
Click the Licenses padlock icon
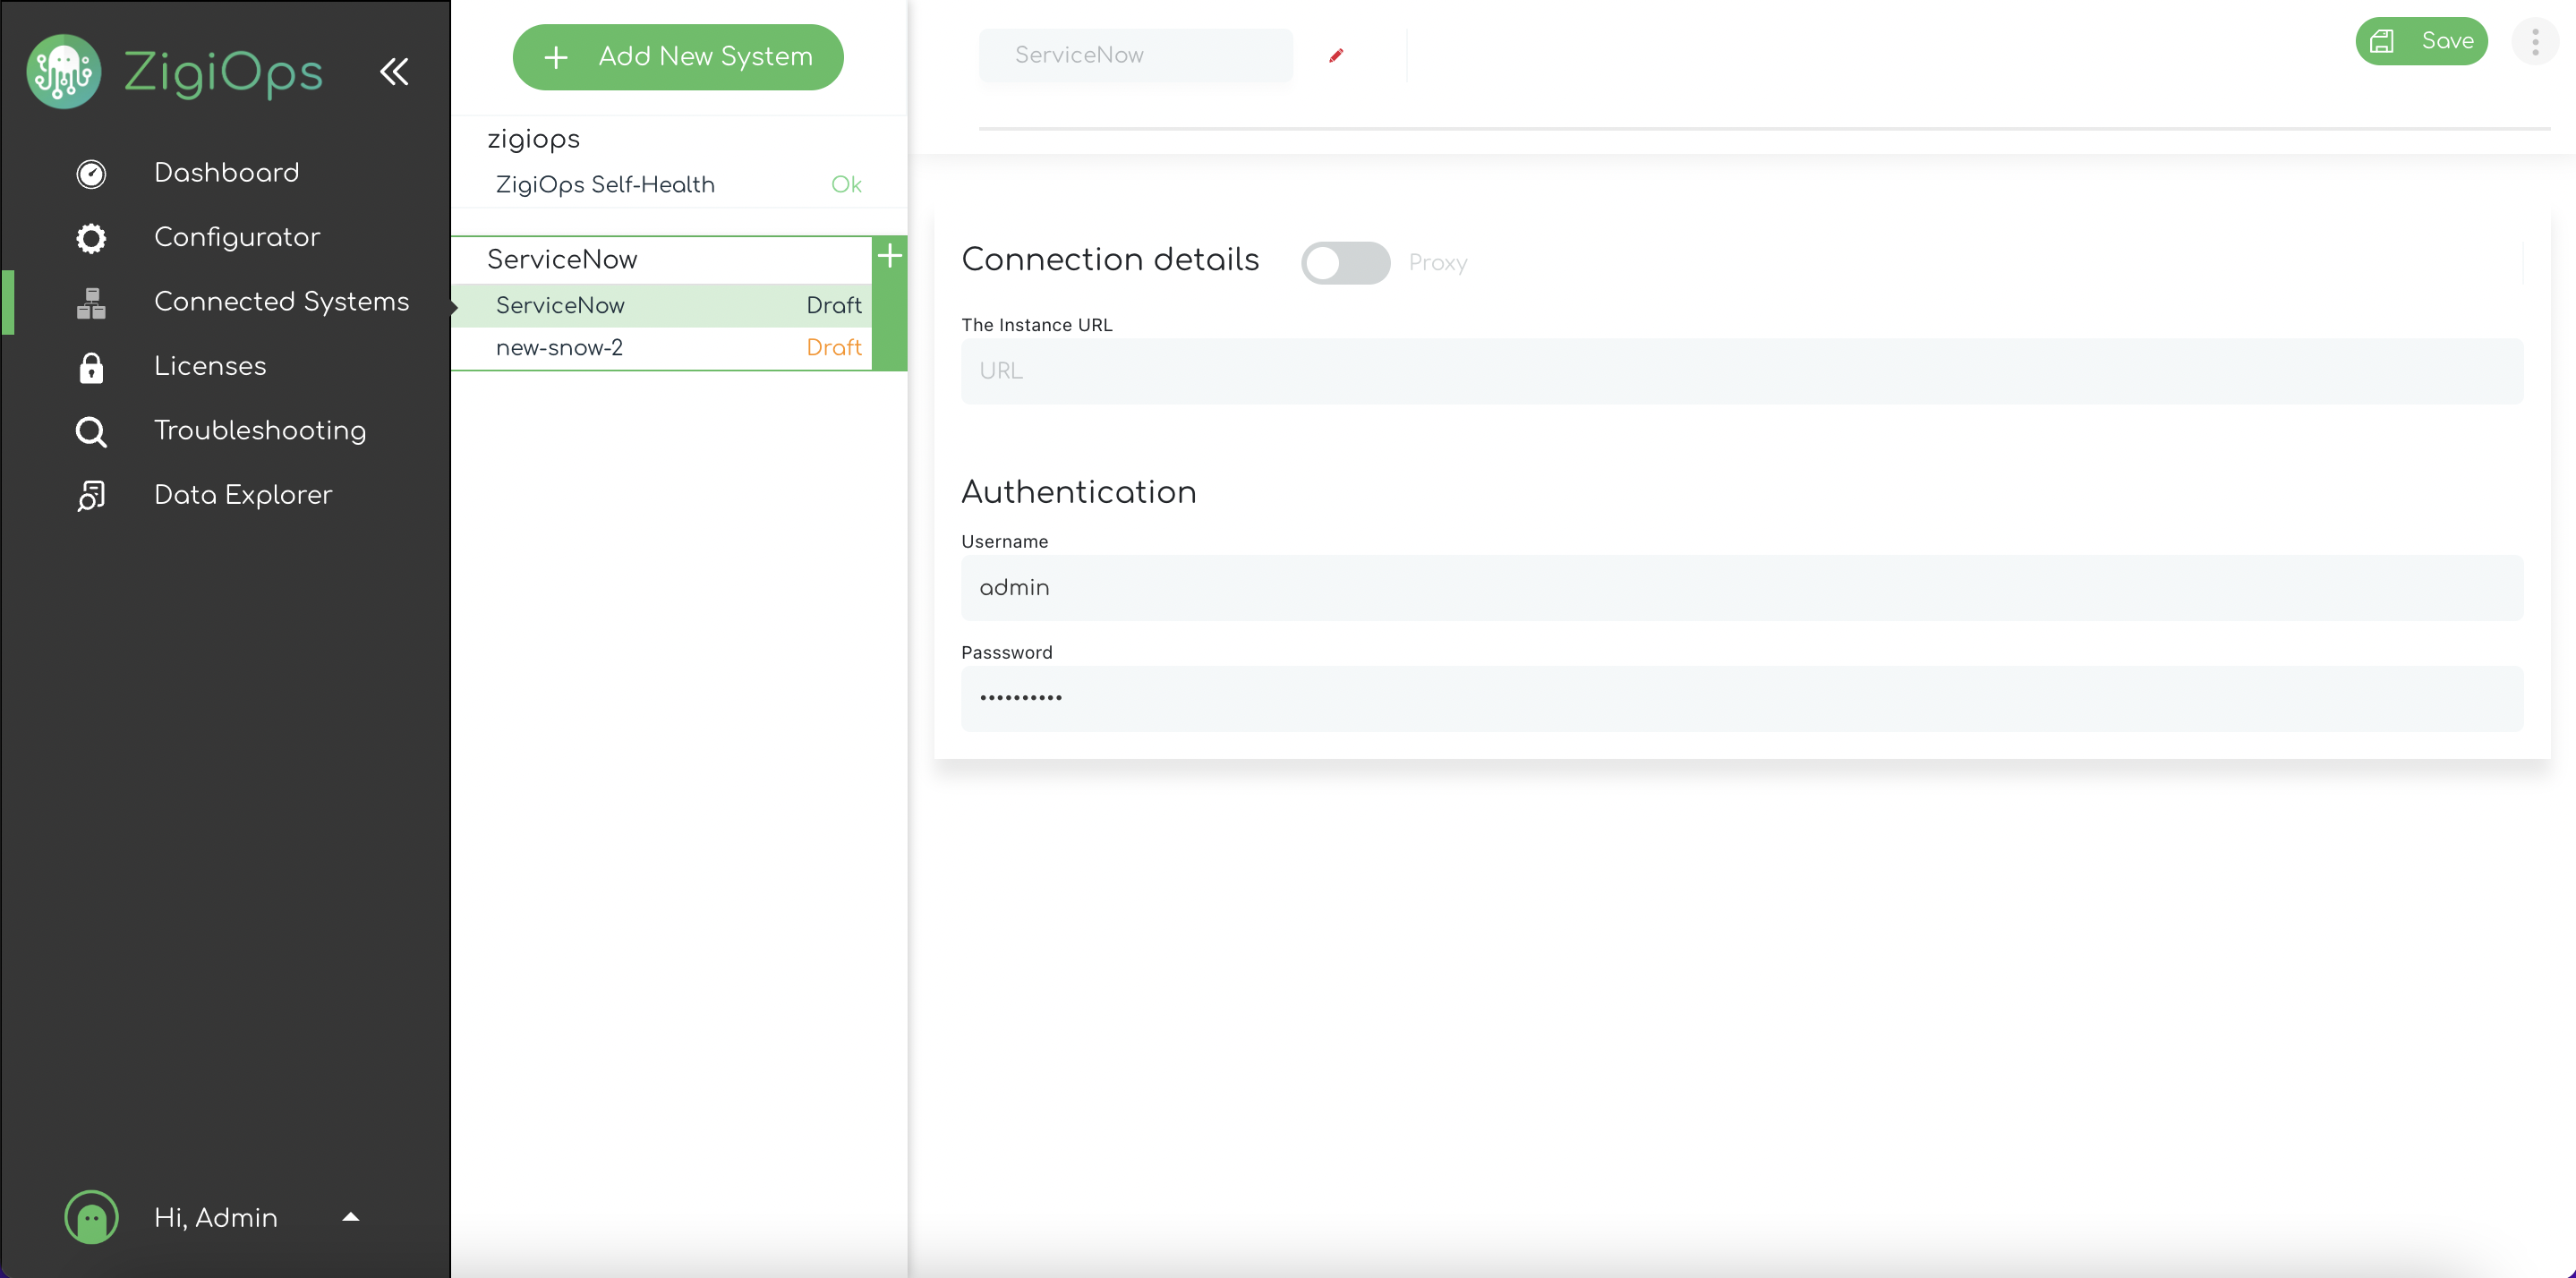[x=90, y=367]
